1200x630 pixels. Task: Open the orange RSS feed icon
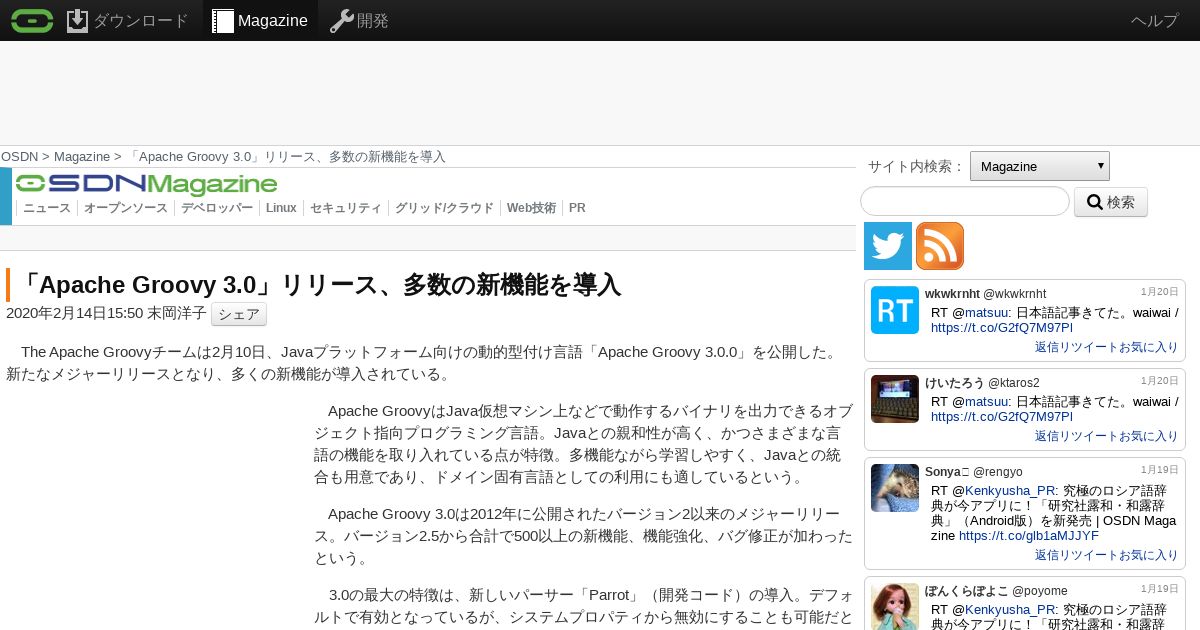coord(940,246)
